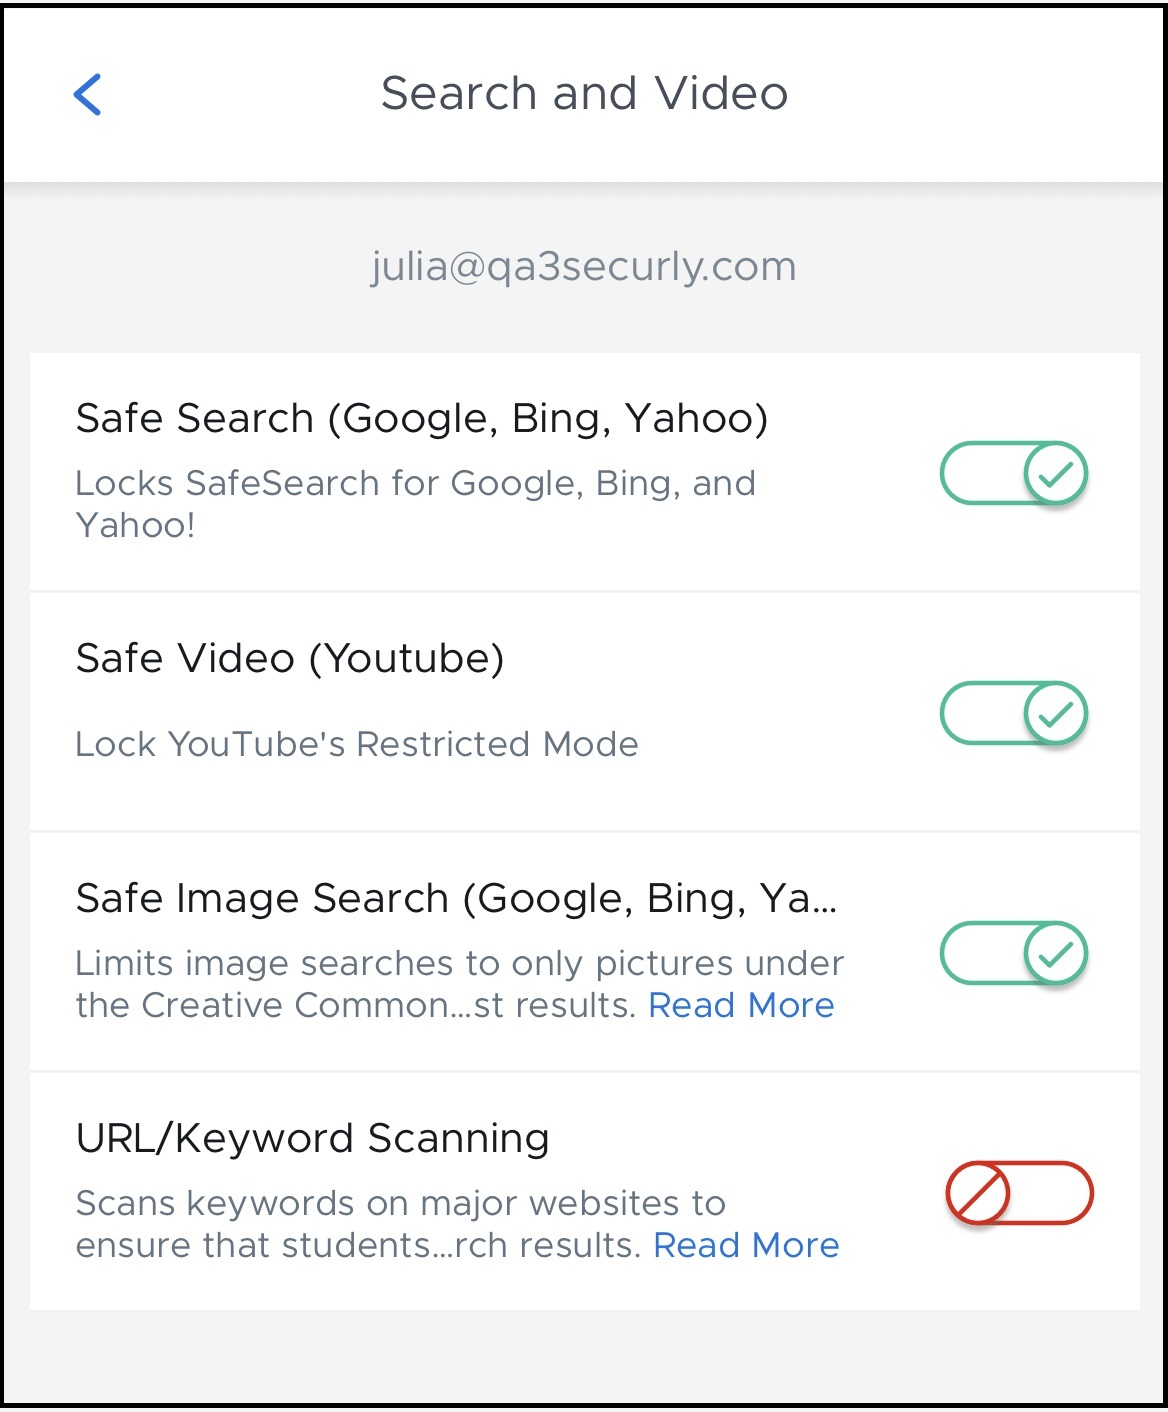
Task: Click the green checkmark knob for Safe Video
Action: click(1055, 713)
